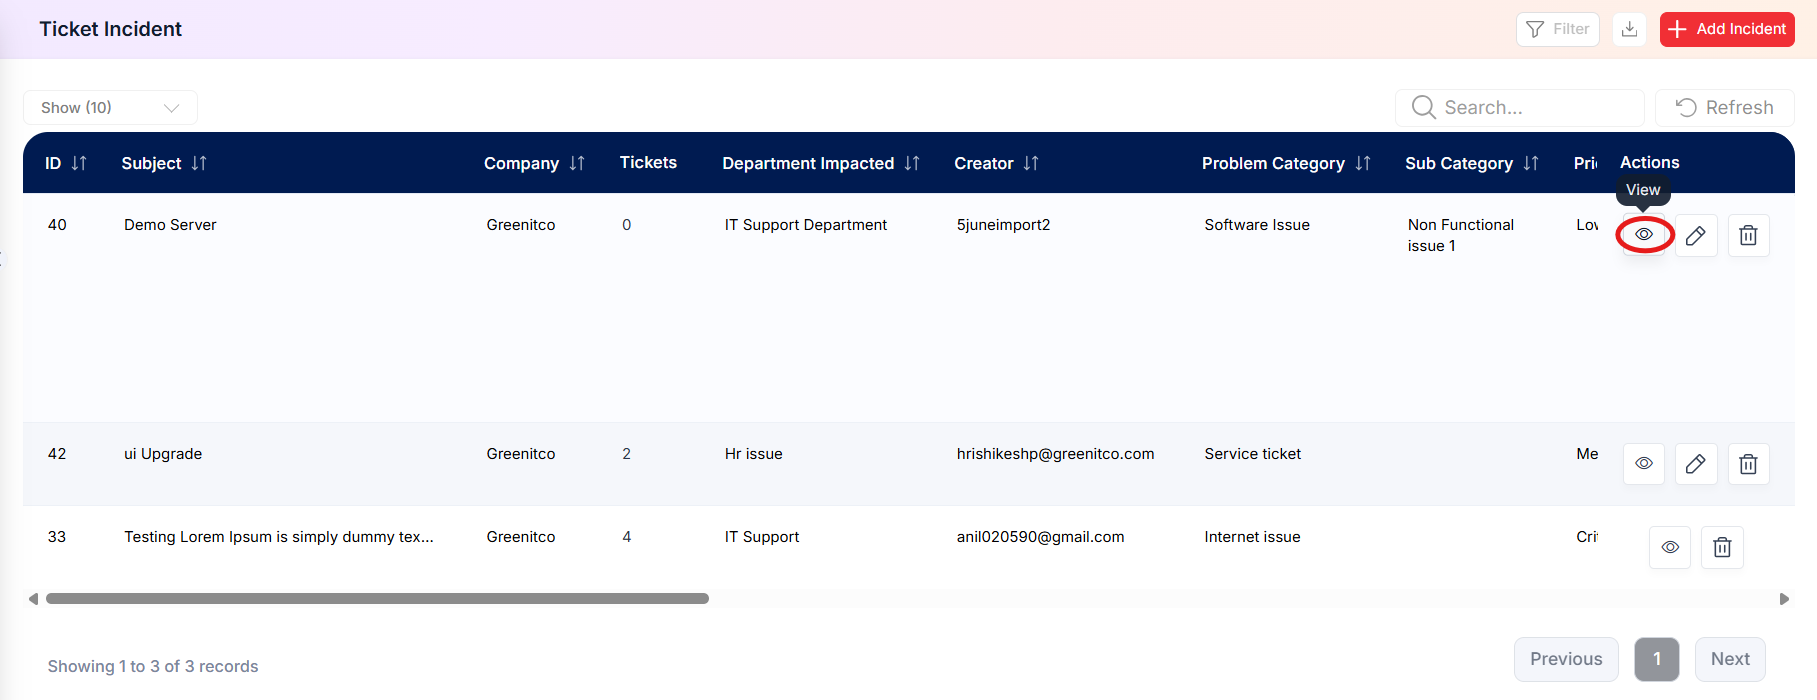
Task: Click the 'ui Upgrade' subject cell
Action: pos(163,454)
